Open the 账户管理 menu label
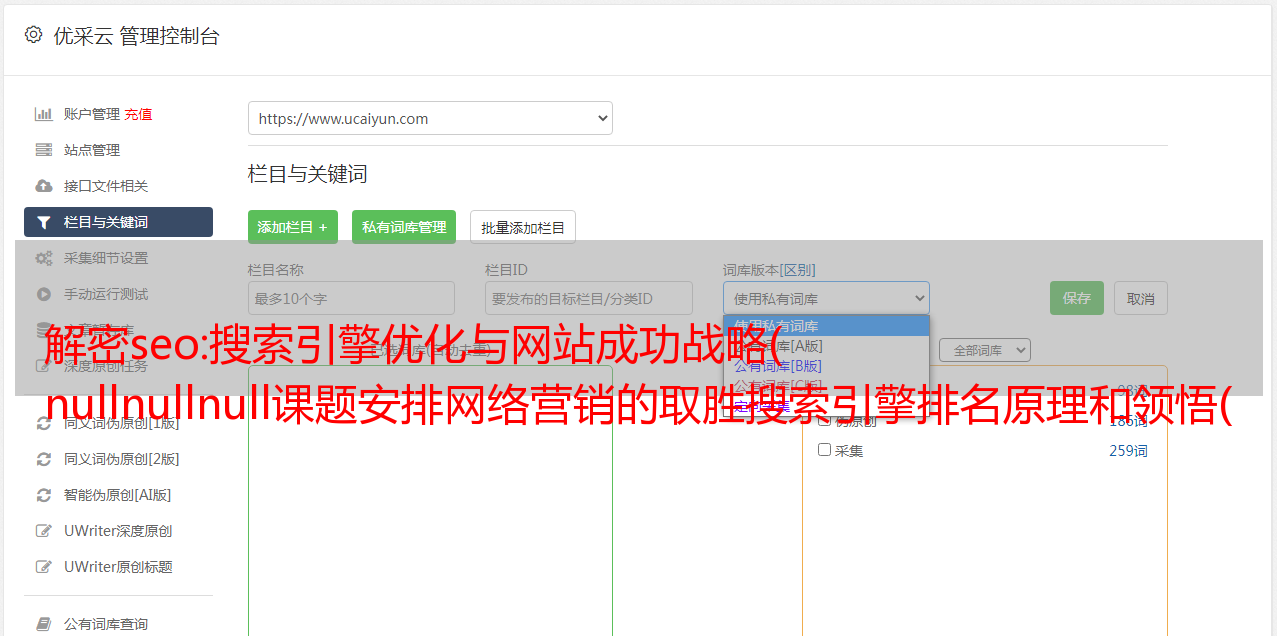 click(x=92, y=114)
